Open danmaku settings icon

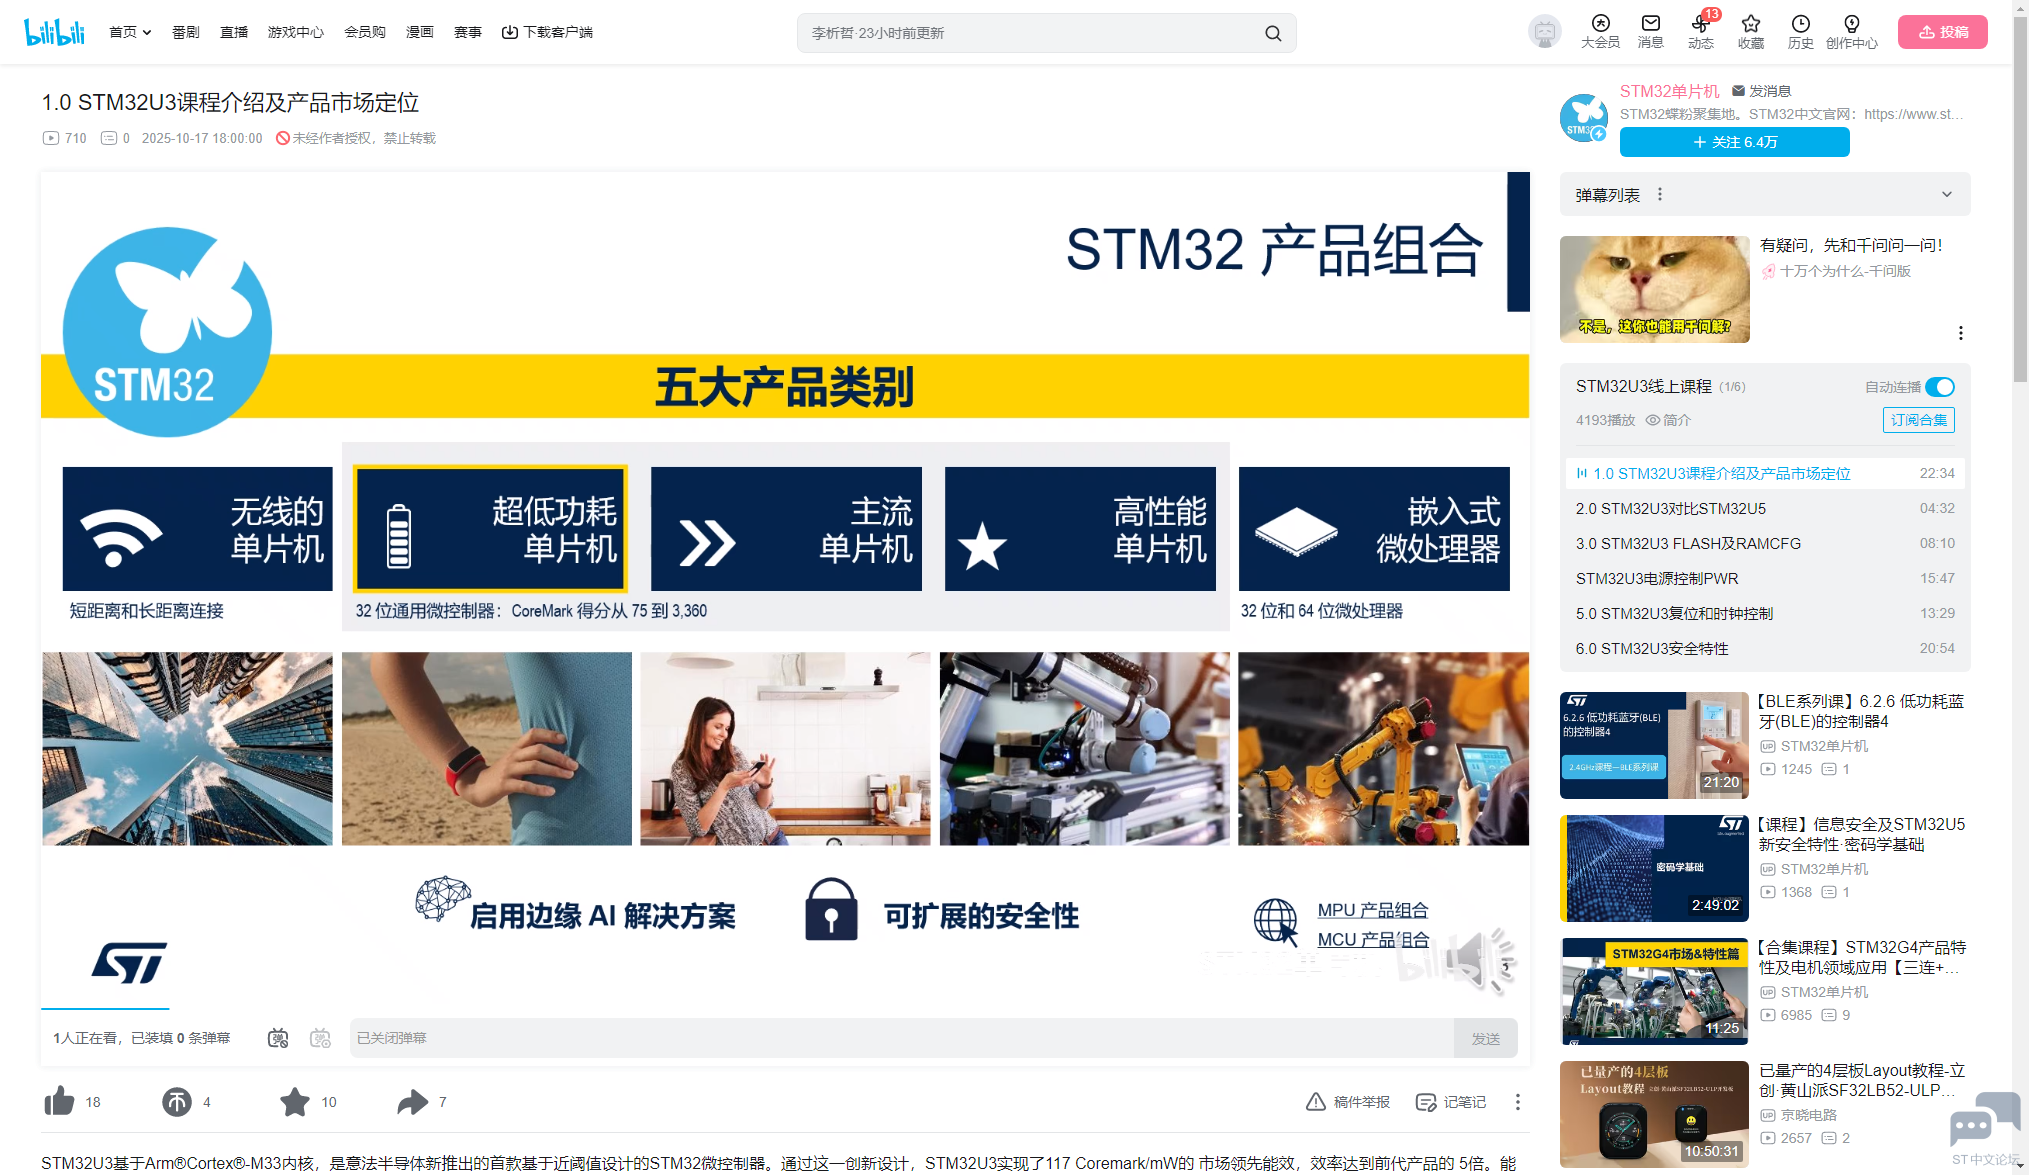coord(320,1038)
